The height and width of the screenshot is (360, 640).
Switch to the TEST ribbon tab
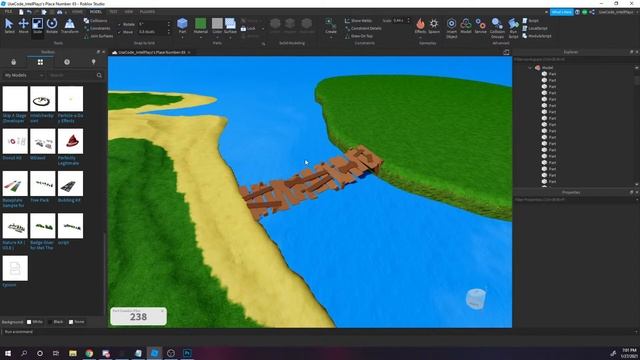click(113, 12)
